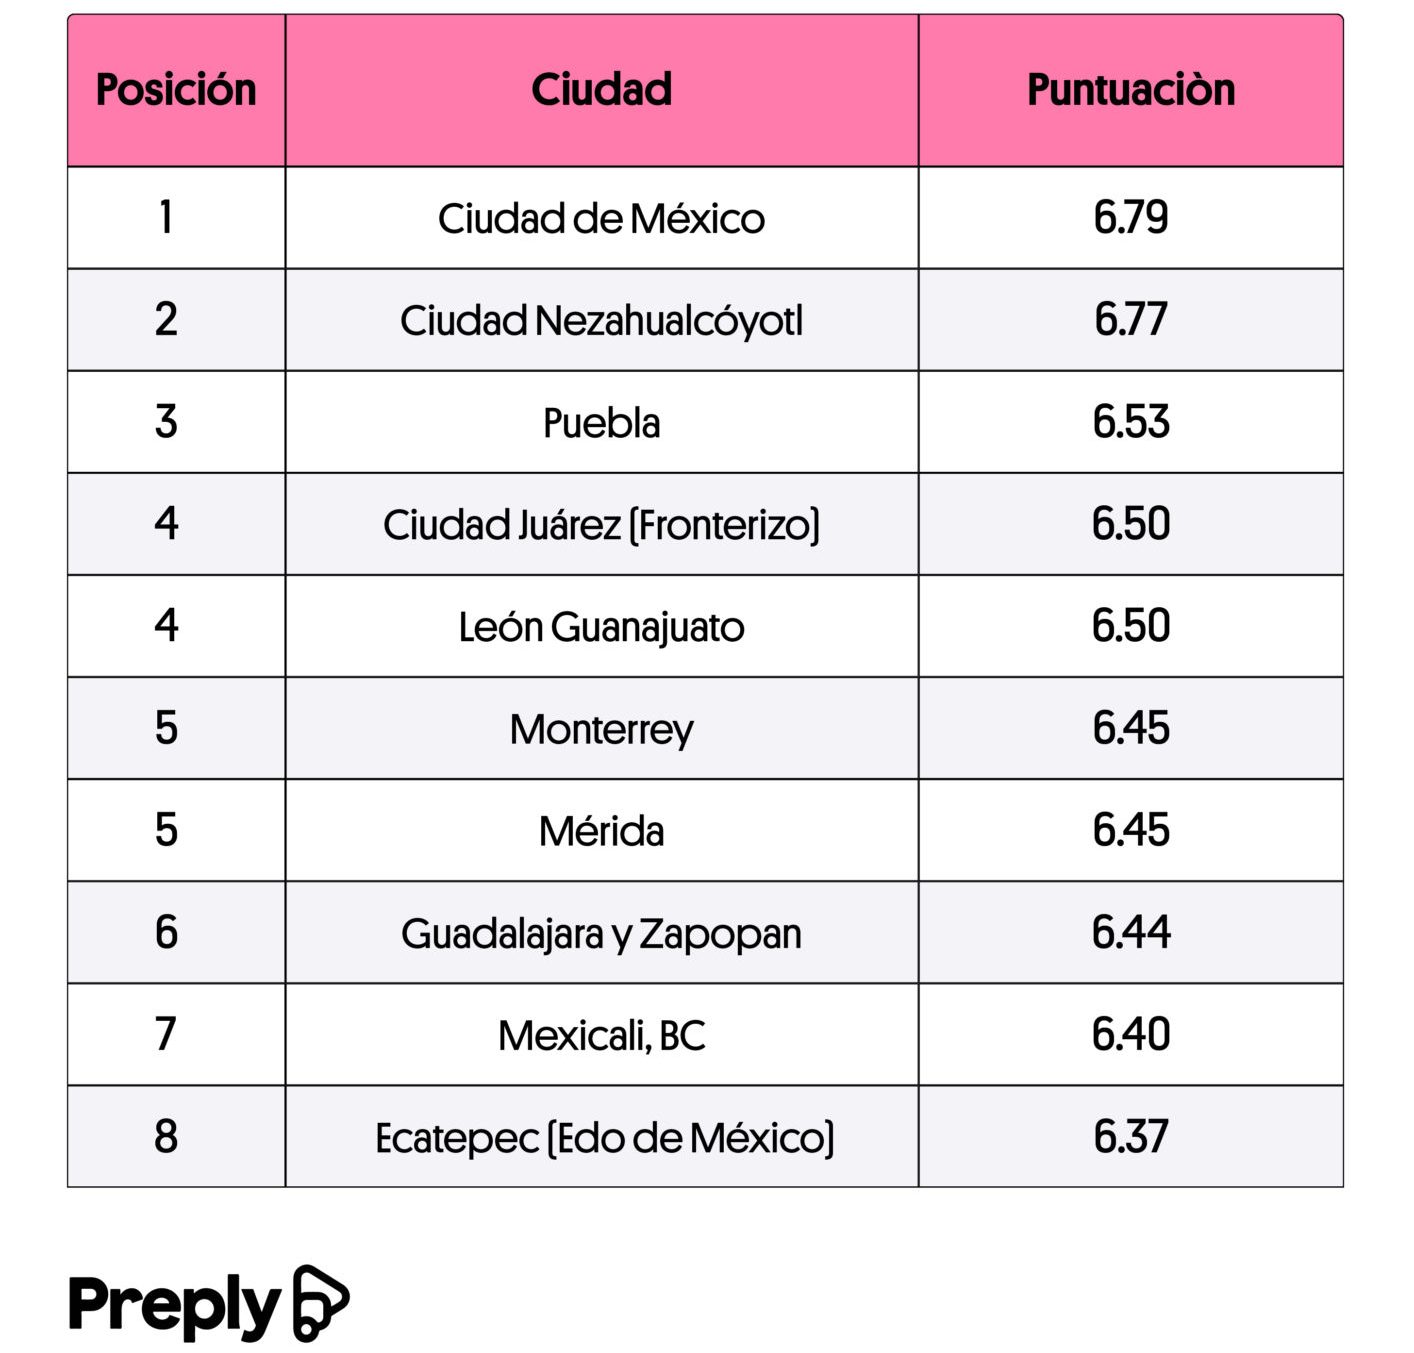
Task: Click the Ecatepec (Edo de México) cell
Action: 602,1136
